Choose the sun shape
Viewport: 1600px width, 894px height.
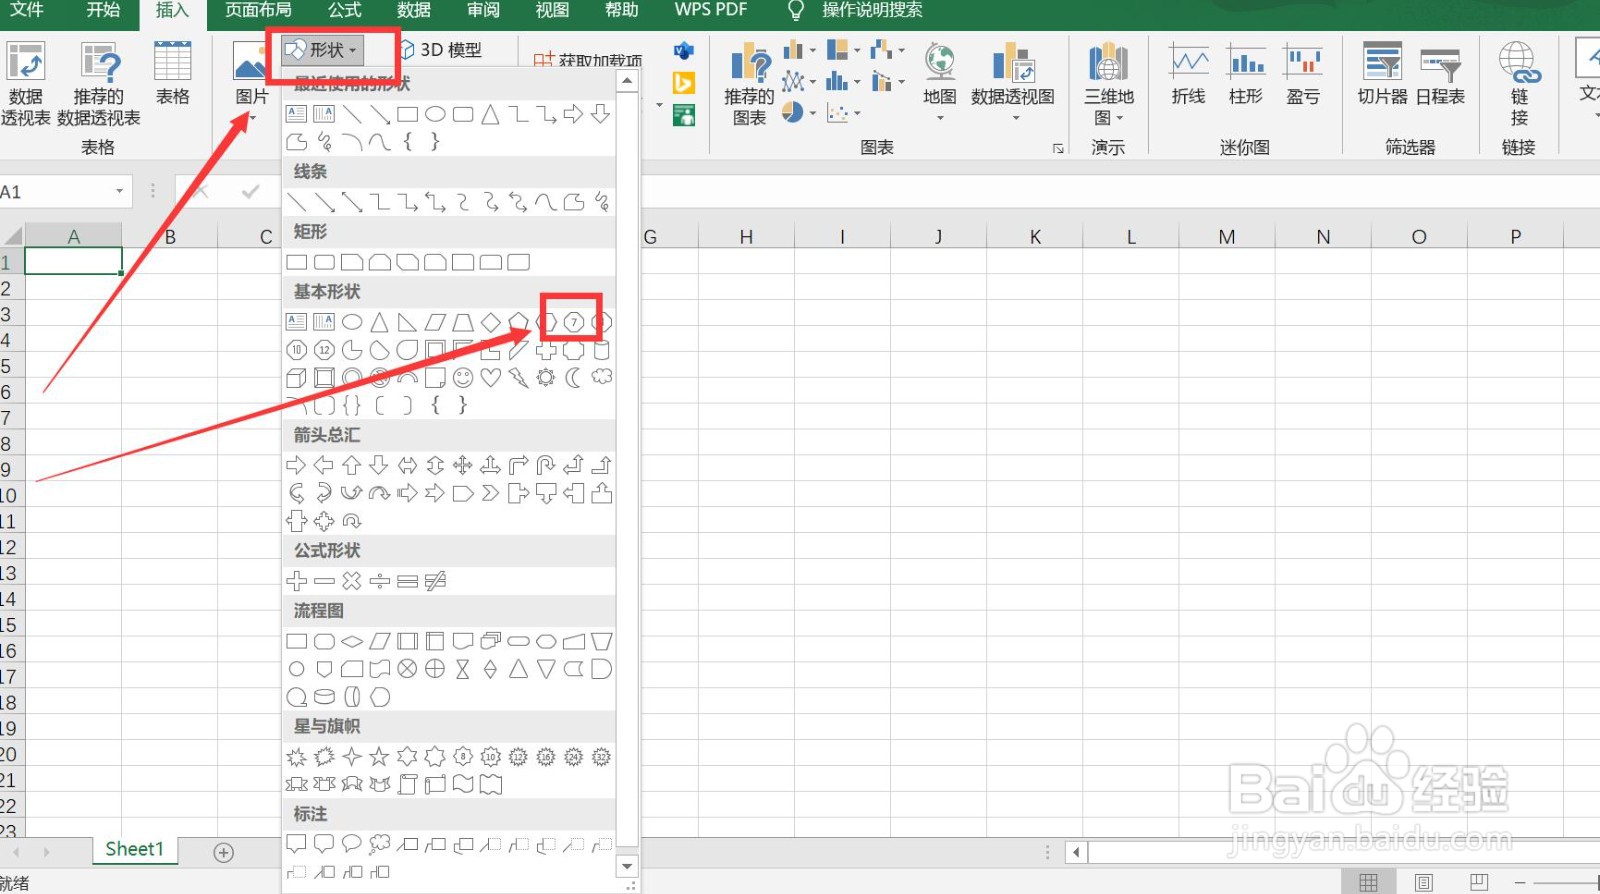click(x=546, y=377)
